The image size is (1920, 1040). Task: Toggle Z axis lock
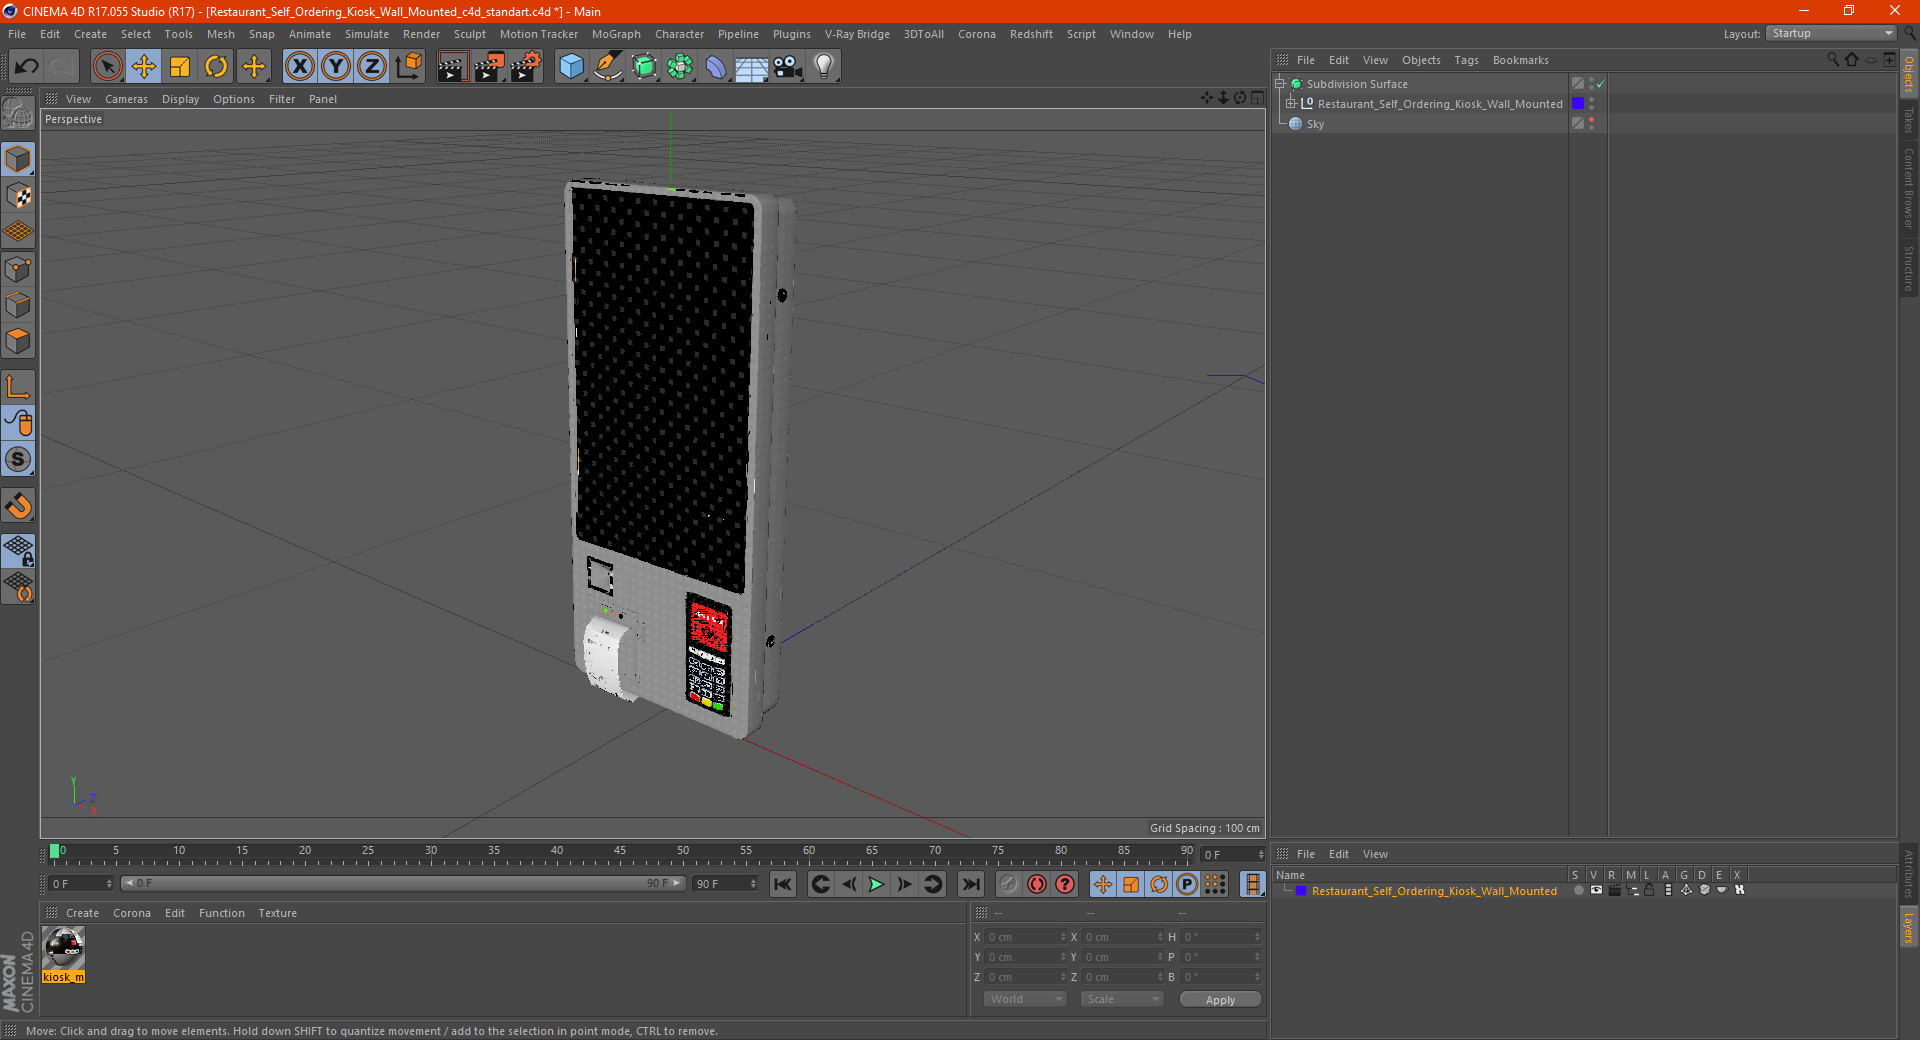372,67
